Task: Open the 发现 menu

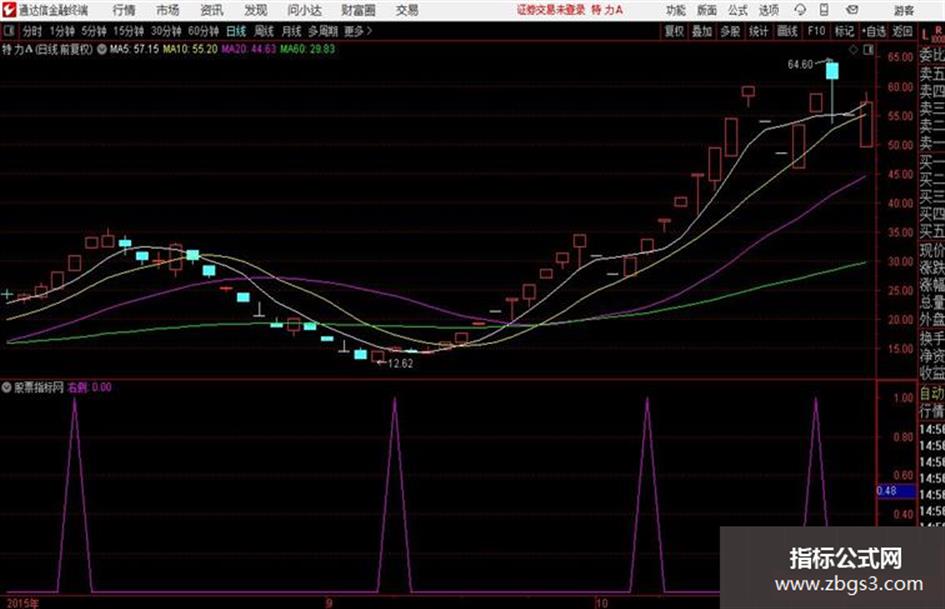Action: 256,10
